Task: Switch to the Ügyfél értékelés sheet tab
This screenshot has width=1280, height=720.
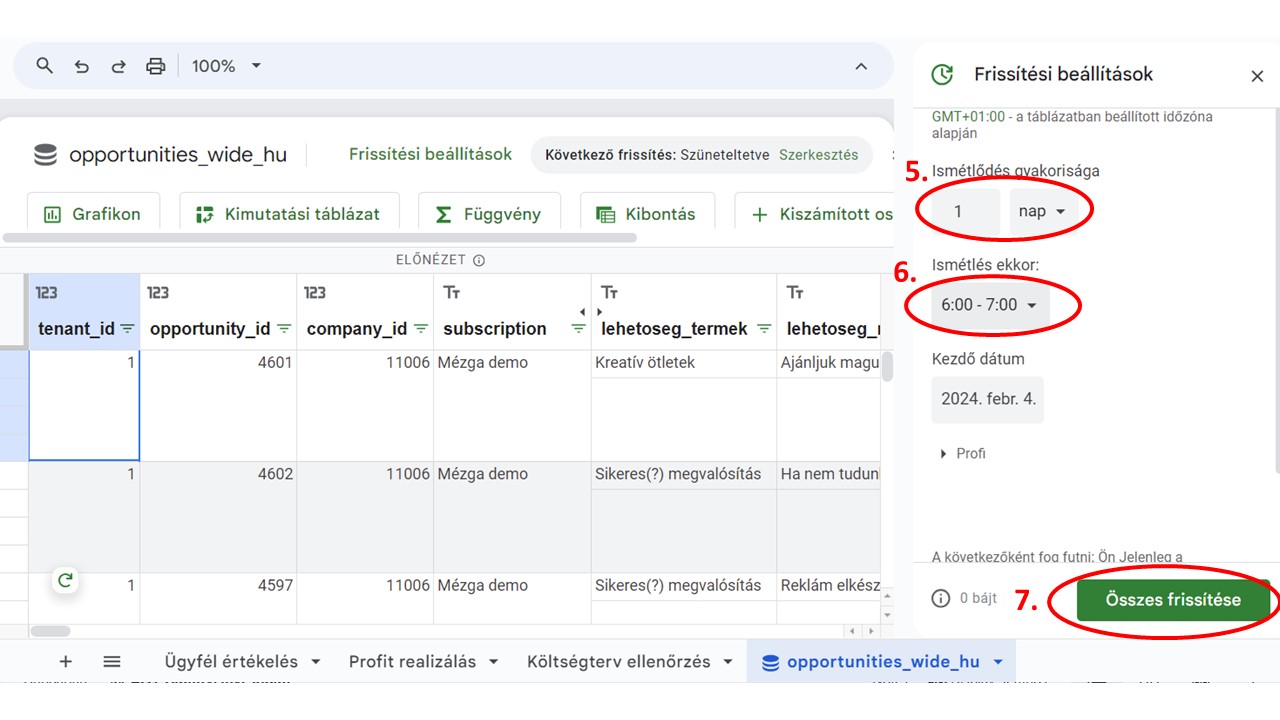Action: click(x=231, y=661)
